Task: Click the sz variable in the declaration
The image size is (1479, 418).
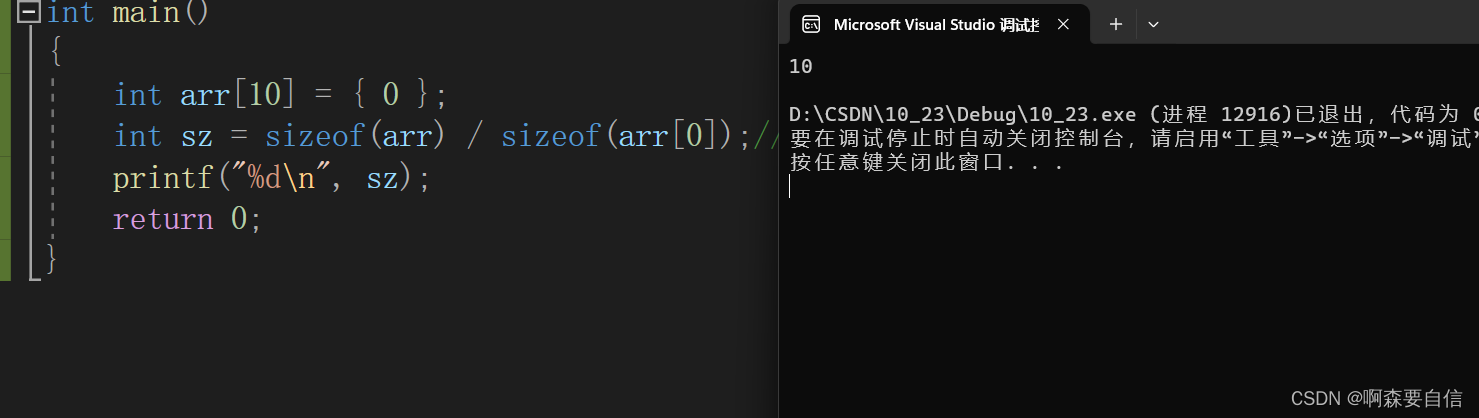Action: tap(196, 138)
